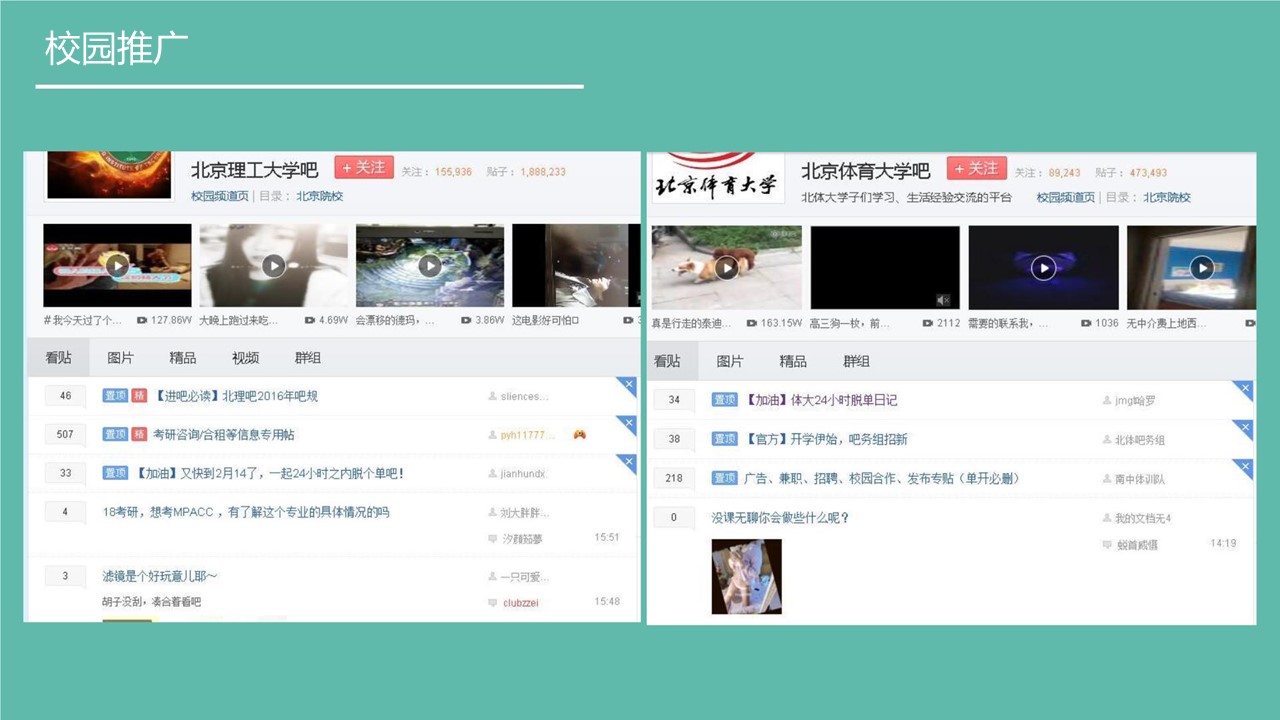Open post 【加油】体大24小时脱单日记

pos(820,400)
